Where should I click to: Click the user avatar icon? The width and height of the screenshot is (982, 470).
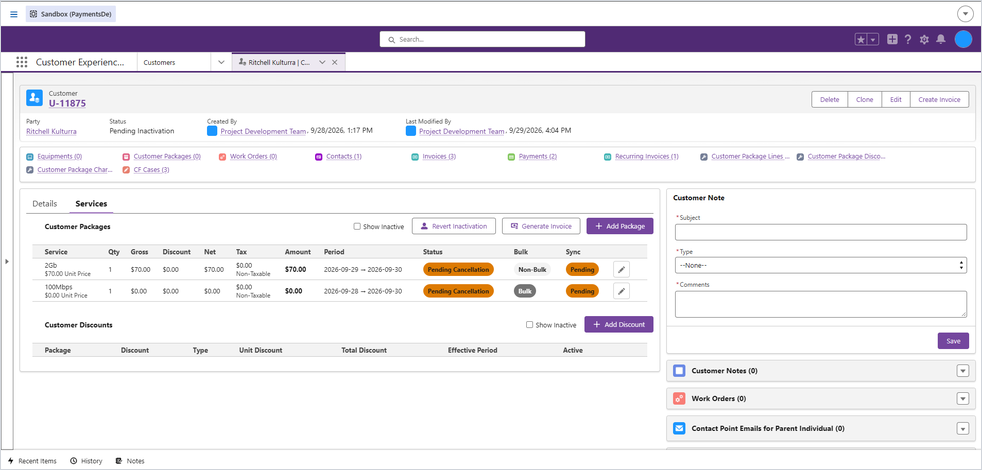963,39
